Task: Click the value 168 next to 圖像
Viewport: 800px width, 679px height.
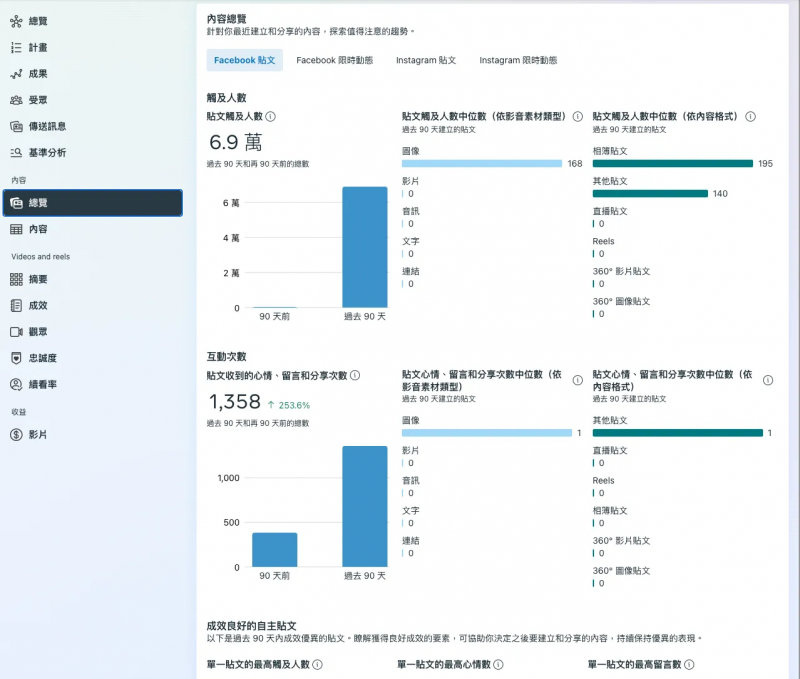Action: coord(575,164)
